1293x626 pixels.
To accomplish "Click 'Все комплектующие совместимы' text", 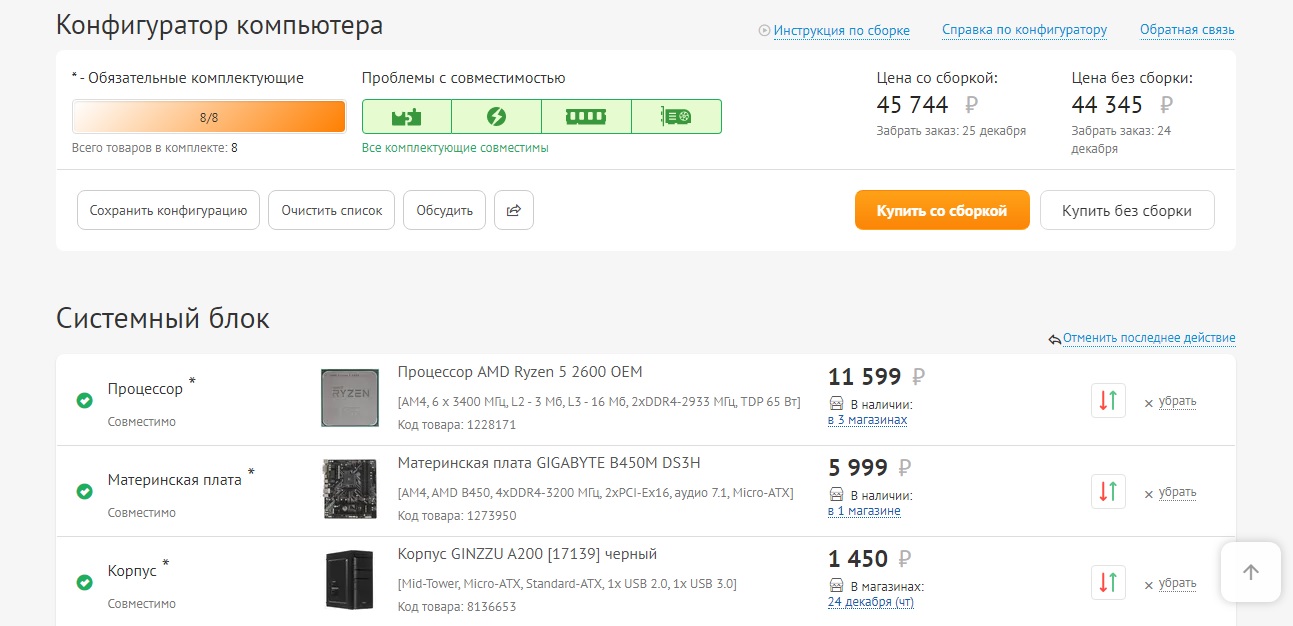I will tap(455, 148).
